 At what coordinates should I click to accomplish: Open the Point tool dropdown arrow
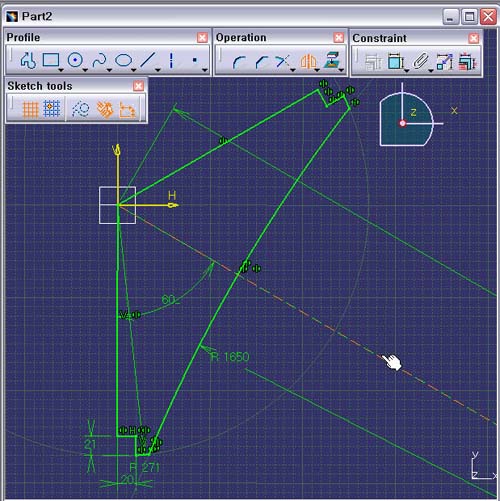point(205,70)
